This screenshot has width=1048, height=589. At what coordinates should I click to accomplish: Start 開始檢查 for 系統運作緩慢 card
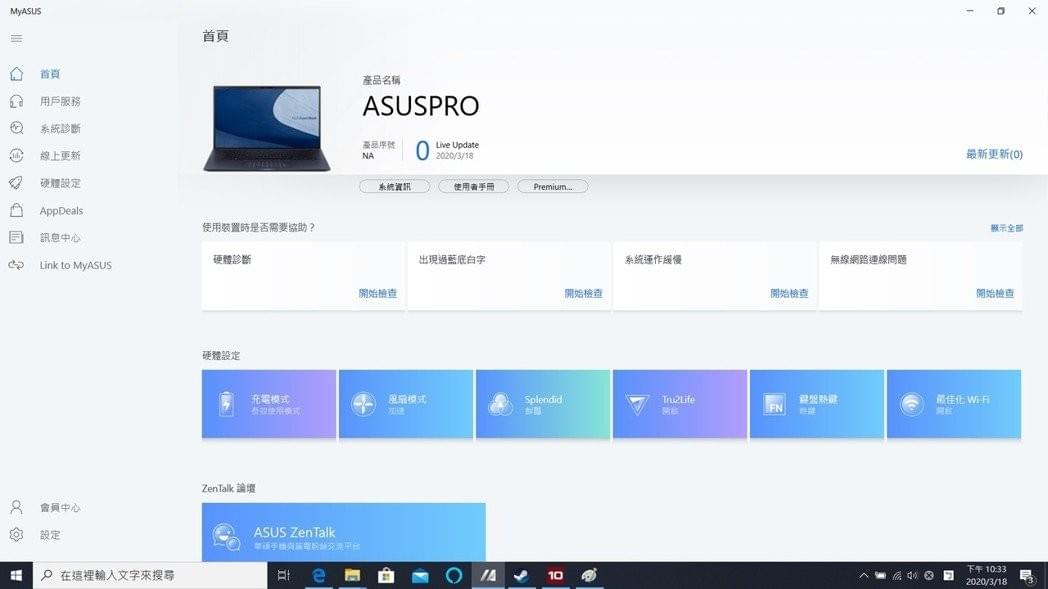789,293
